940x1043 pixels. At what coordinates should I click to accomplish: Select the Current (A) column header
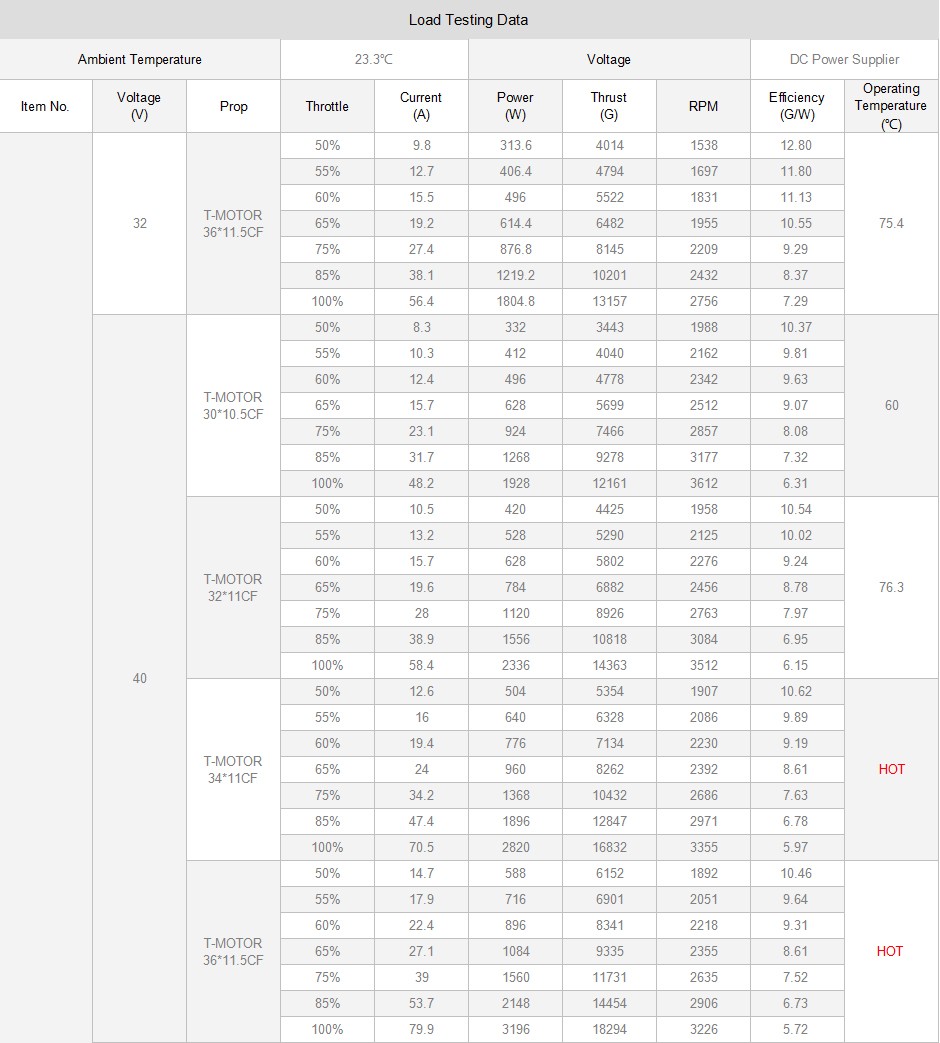421,106
